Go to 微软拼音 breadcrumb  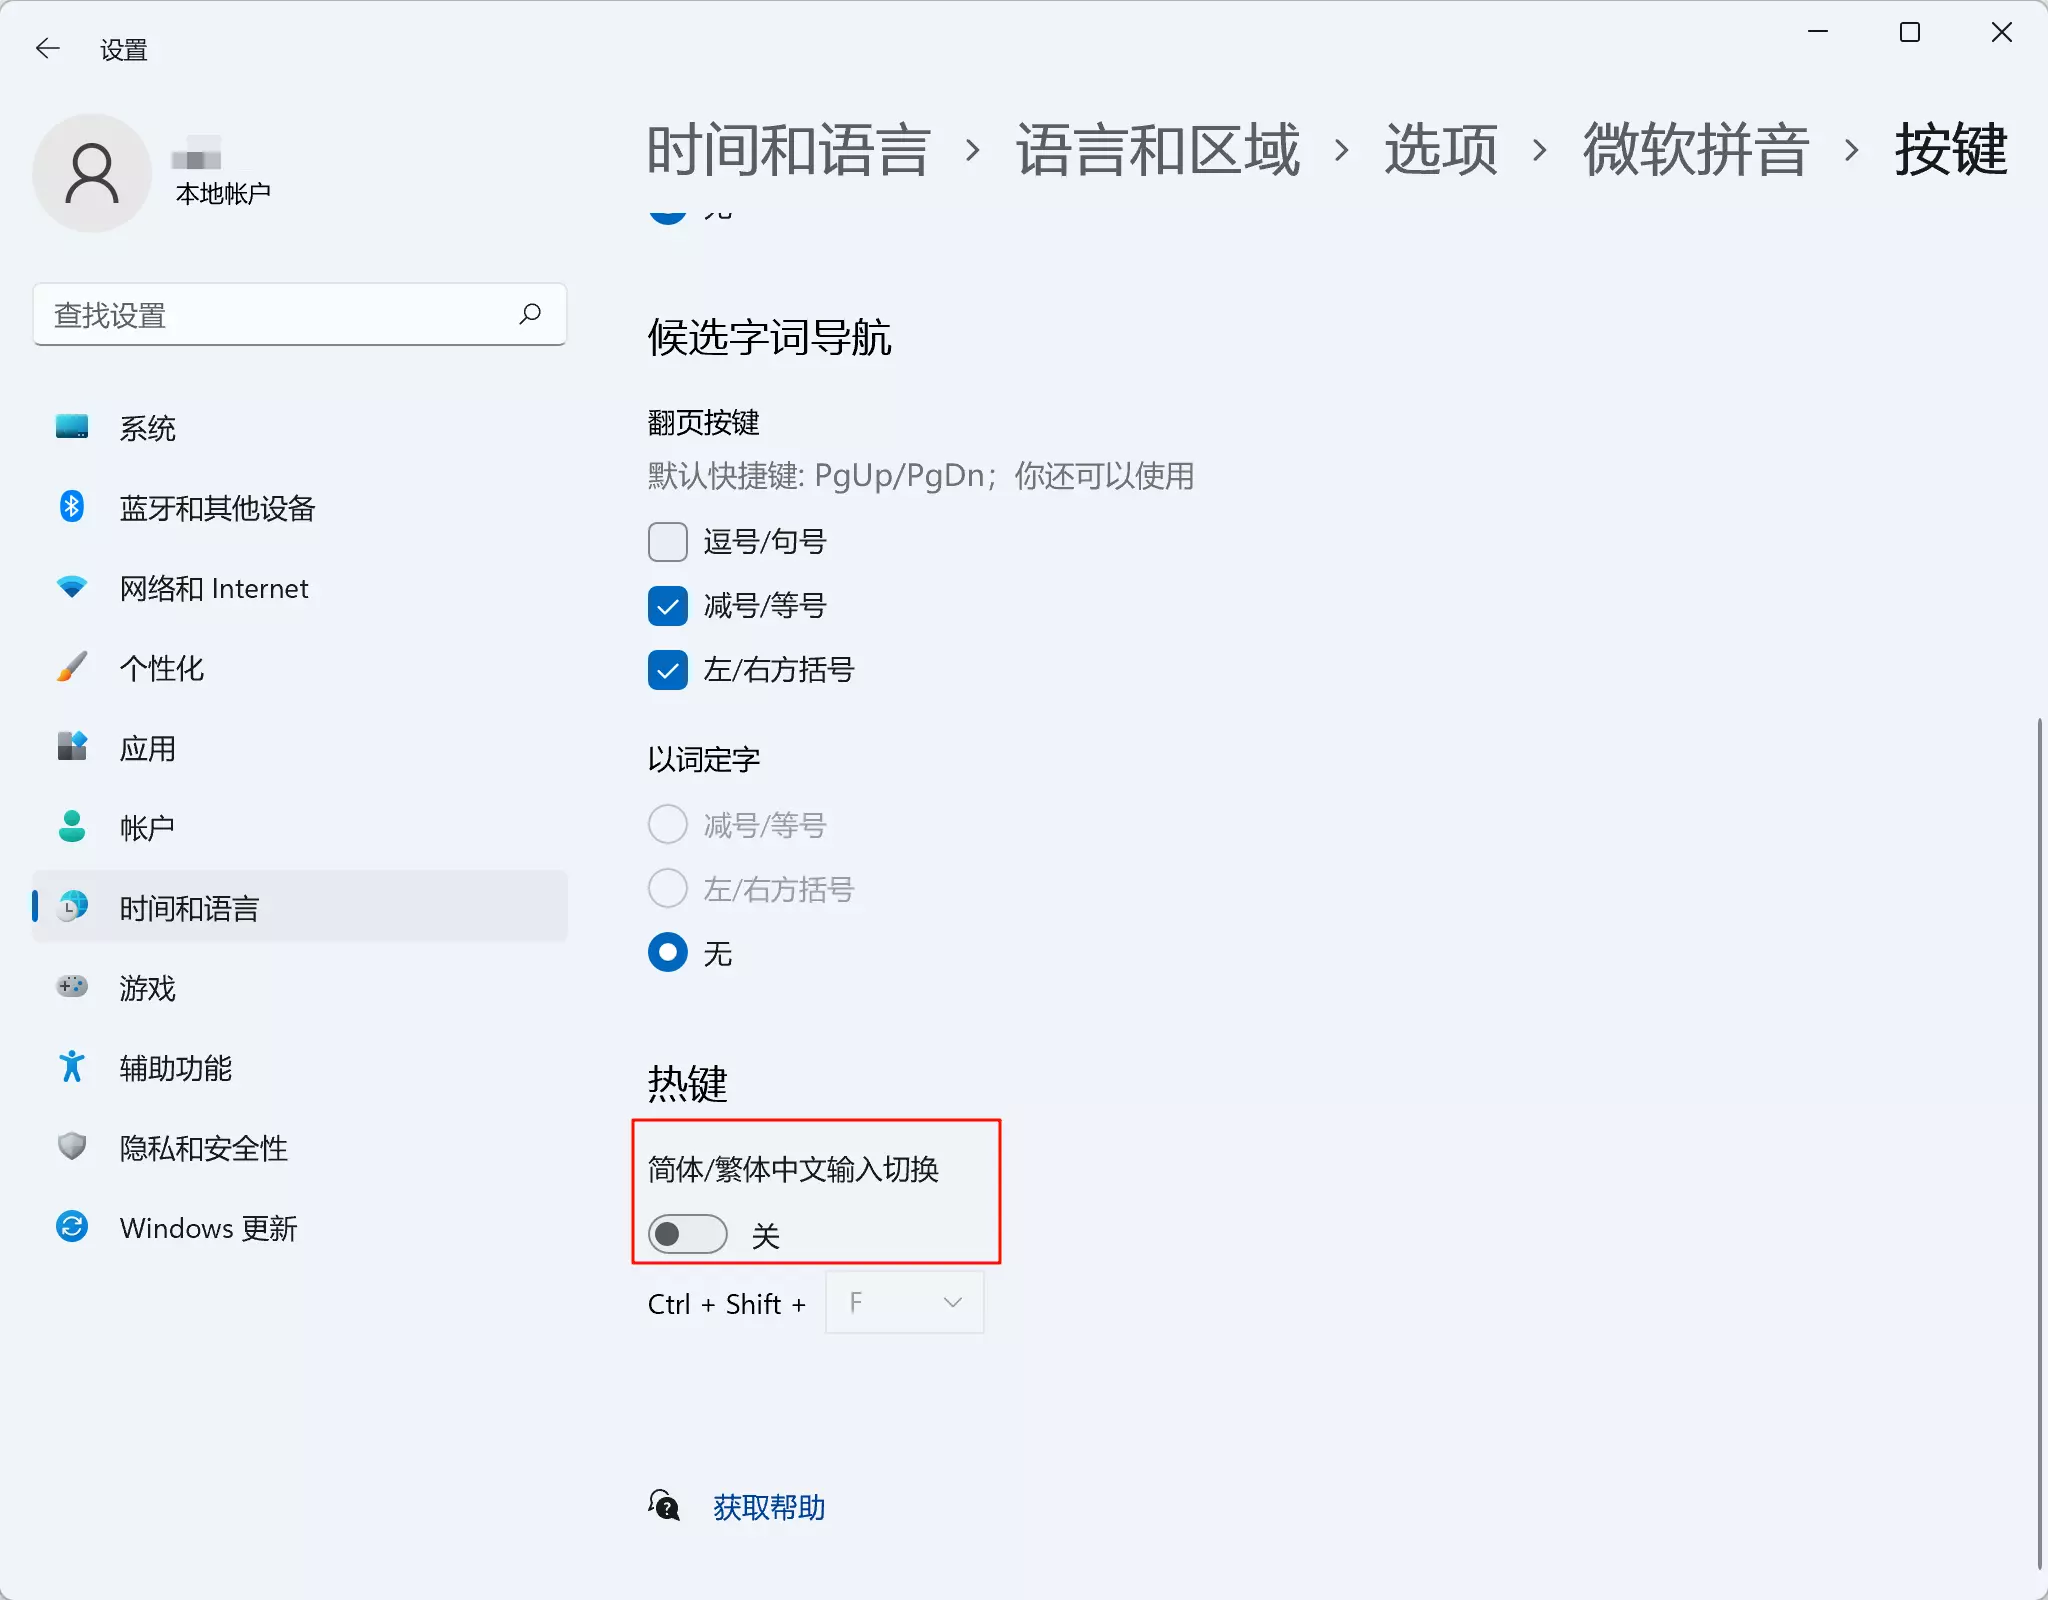coord(1695,150)
